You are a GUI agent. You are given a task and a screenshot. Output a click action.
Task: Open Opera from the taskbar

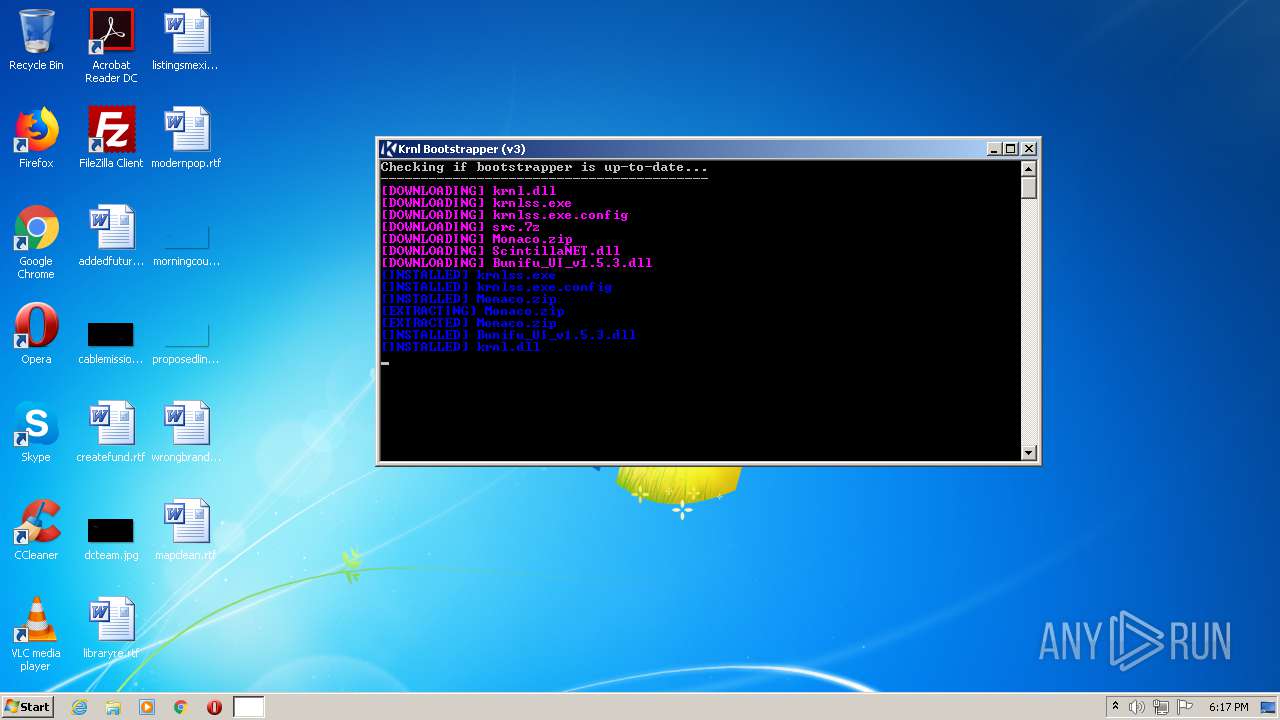[x=214, y=707]
